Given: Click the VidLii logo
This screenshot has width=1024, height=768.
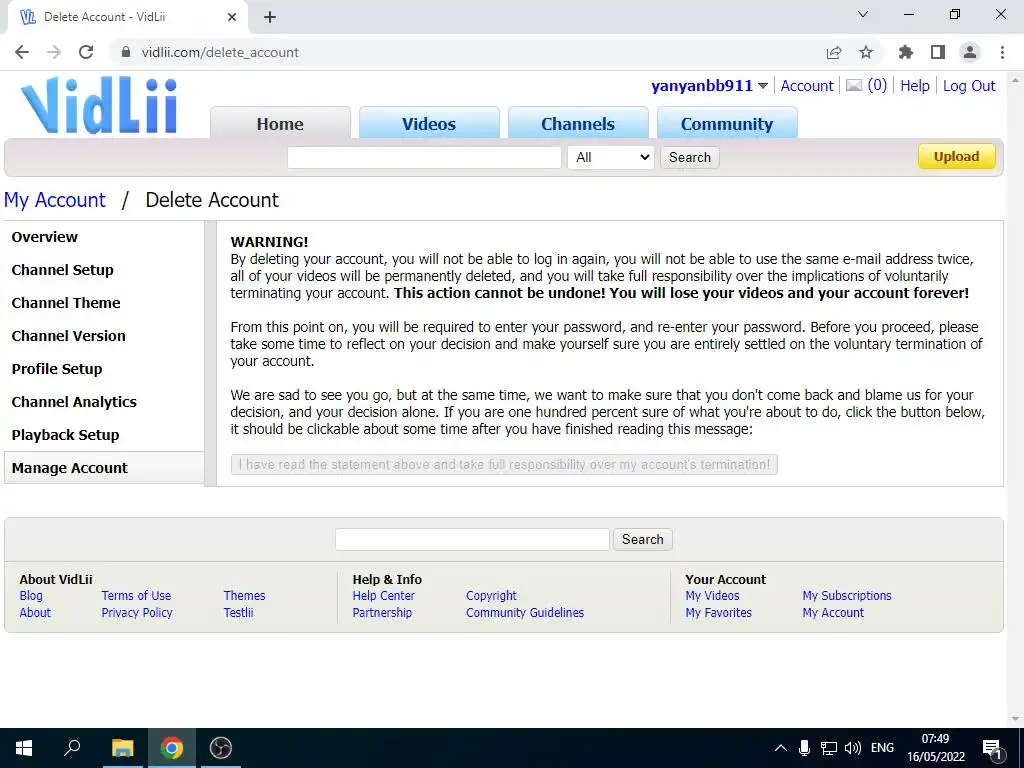Looking at the screenshot, I should click(x=99, y=106).
